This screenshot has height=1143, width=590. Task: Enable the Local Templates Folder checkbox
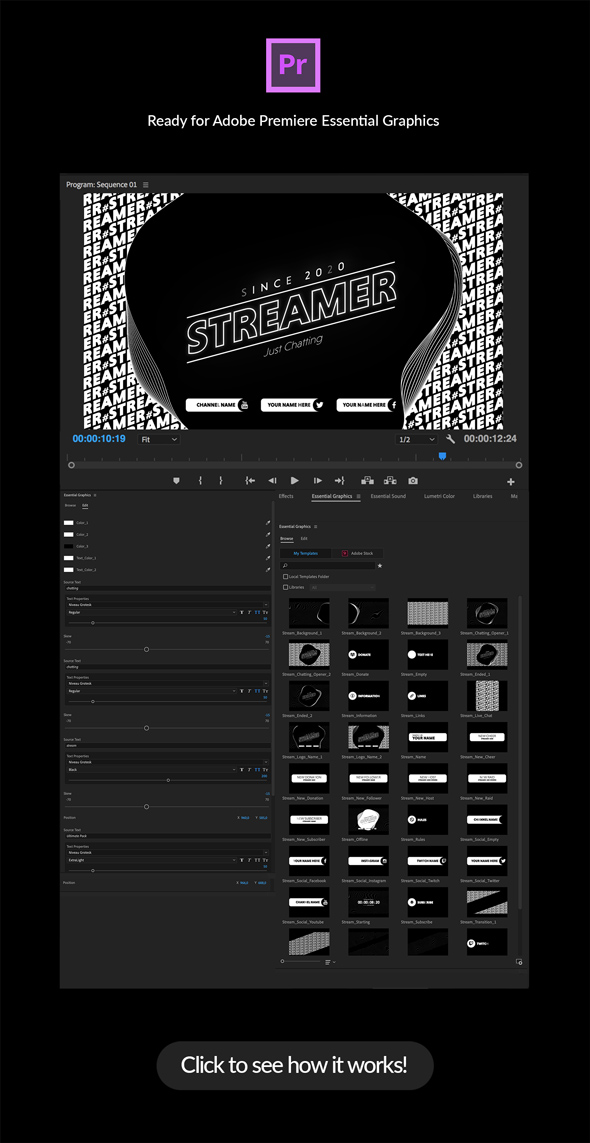(x=285, y=577)
